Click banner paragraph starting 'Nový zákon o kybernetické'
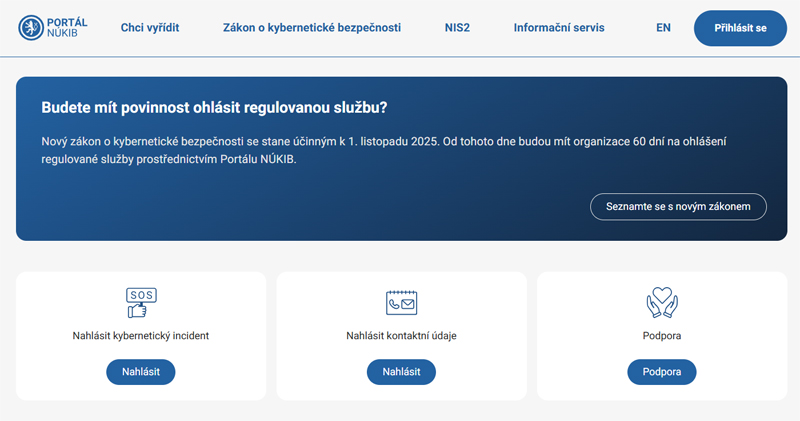 coord(384,150)
